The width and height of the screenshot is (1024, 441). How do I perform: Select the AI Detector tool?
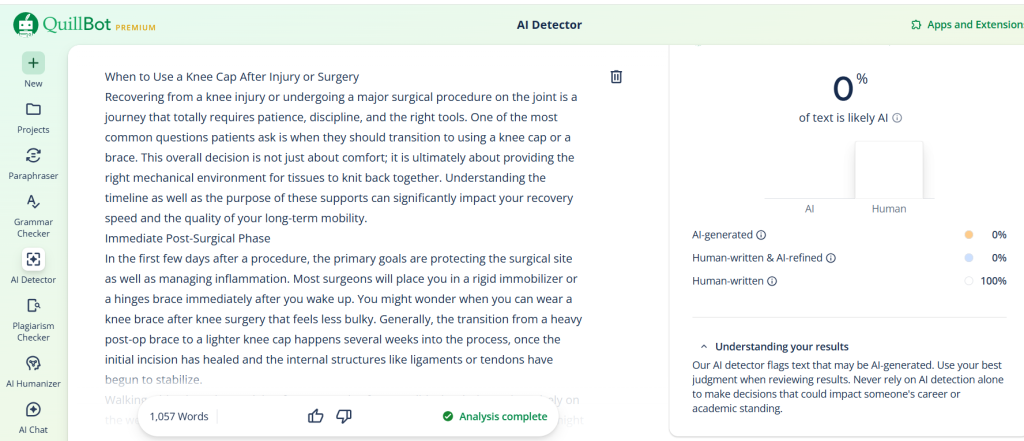(33, 260)
